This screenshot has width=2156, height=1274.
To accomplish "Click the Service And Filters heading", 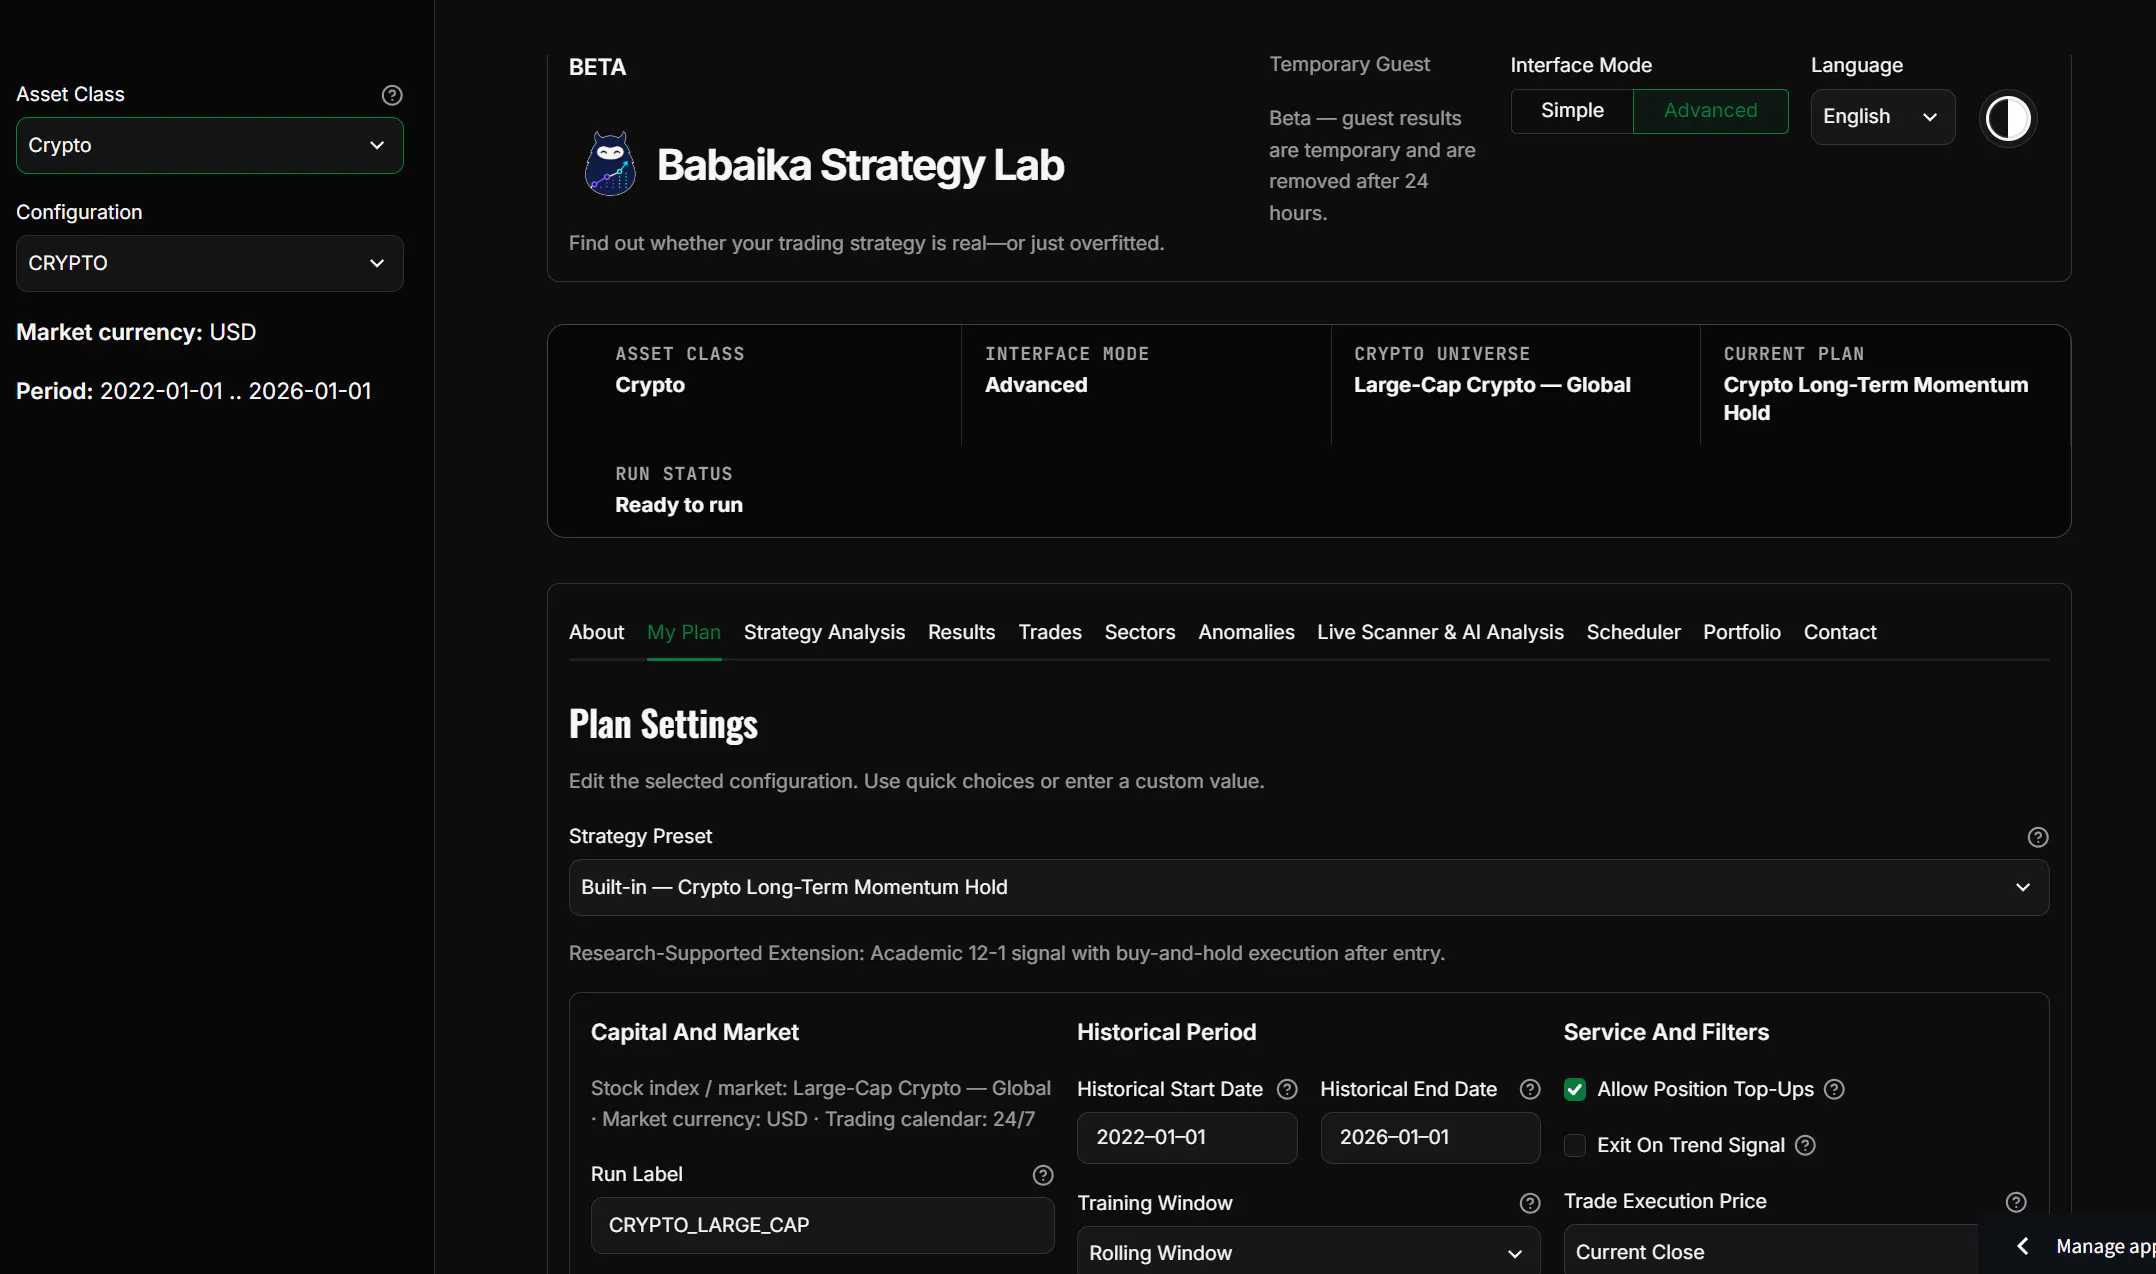I will point(1666,1032).
